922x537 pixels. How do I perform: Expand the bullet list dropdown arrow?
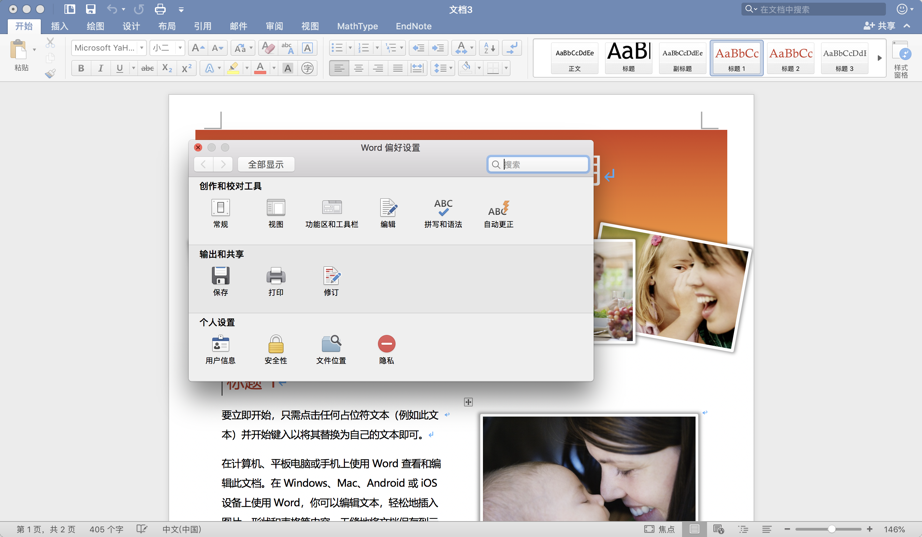point(350,48)
